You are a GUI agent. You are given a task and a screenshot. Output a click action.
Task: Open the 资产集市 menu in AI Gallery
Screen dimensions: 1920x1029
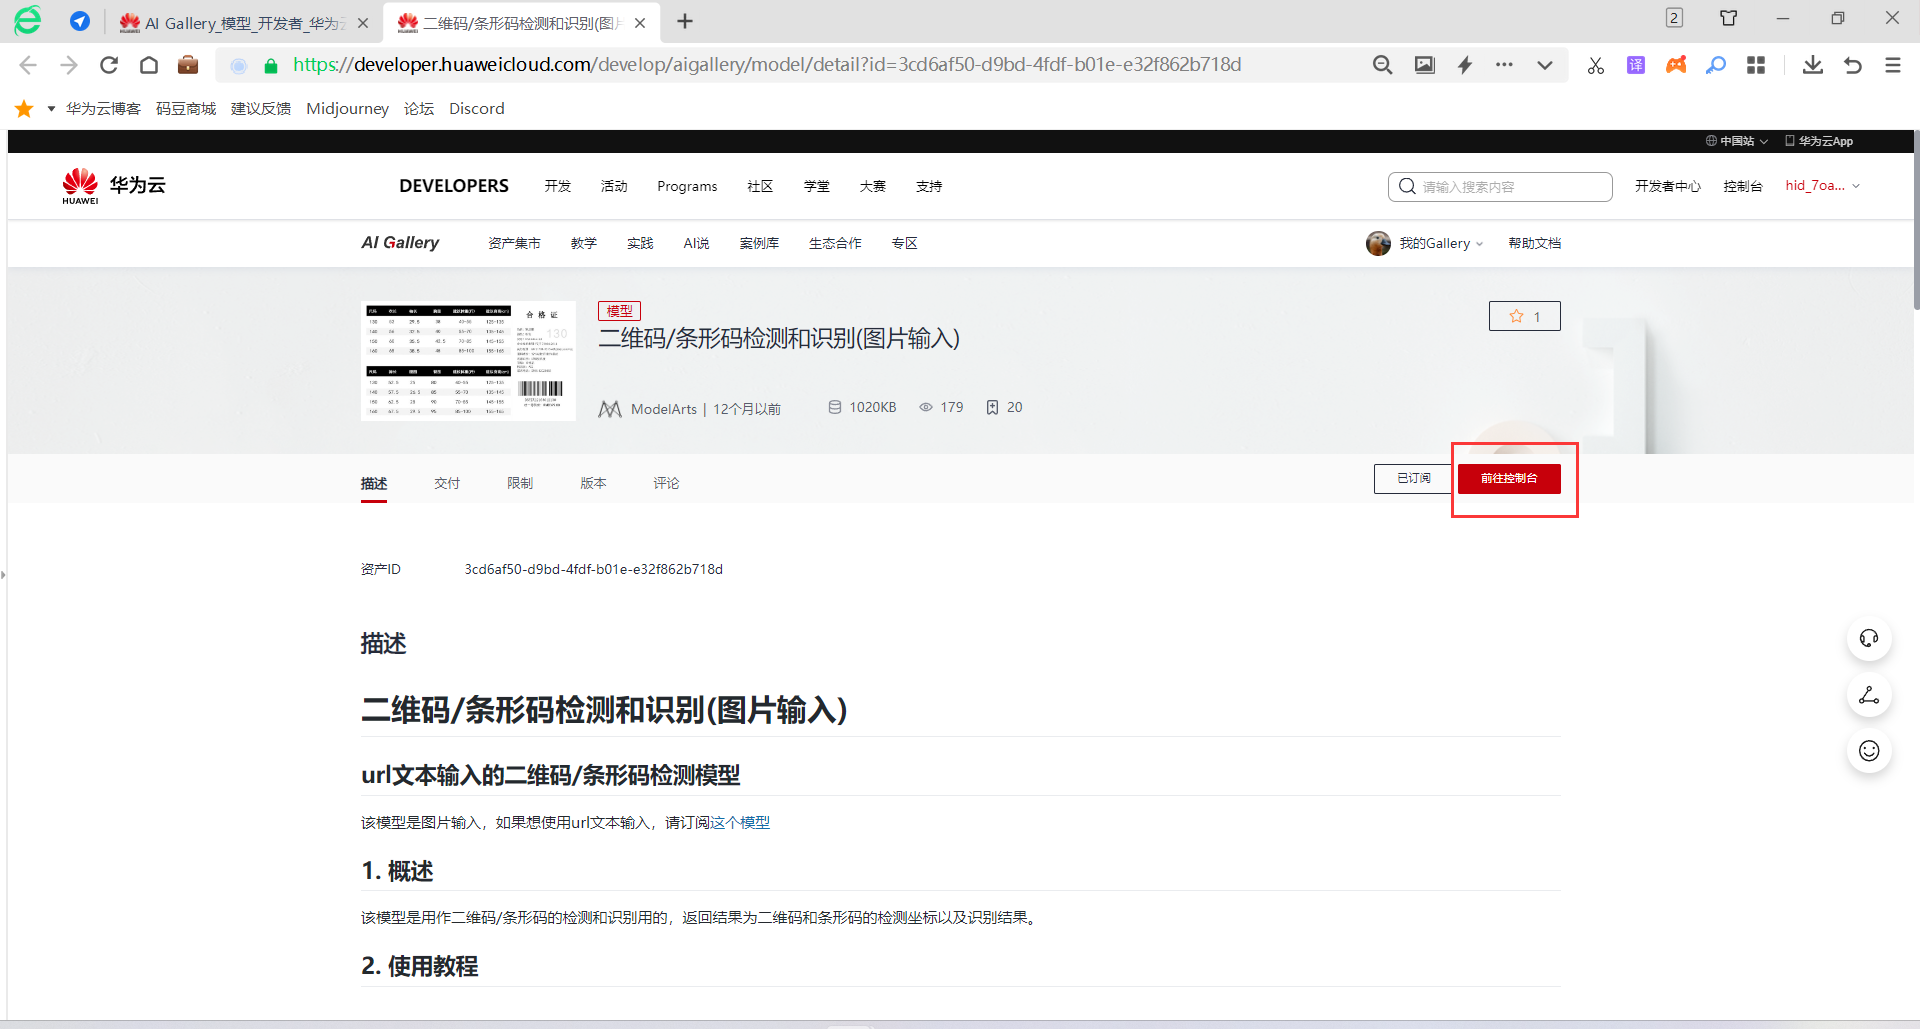(514, 243)
